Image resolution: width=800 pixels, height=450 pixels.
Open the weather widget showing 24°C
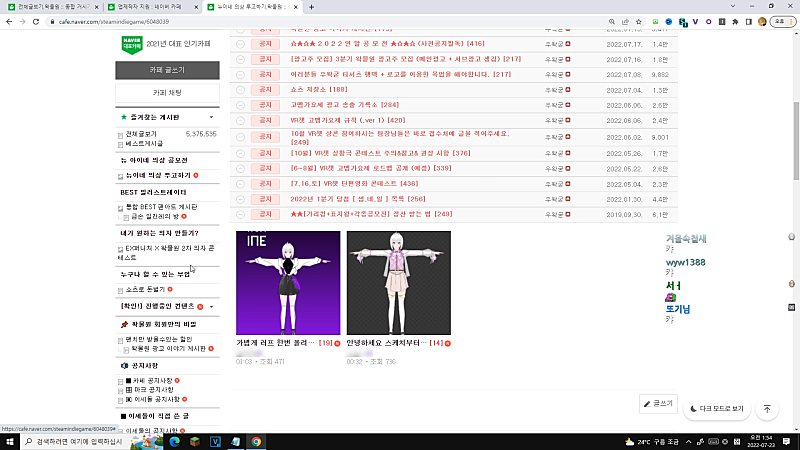[x=653, y=442]
